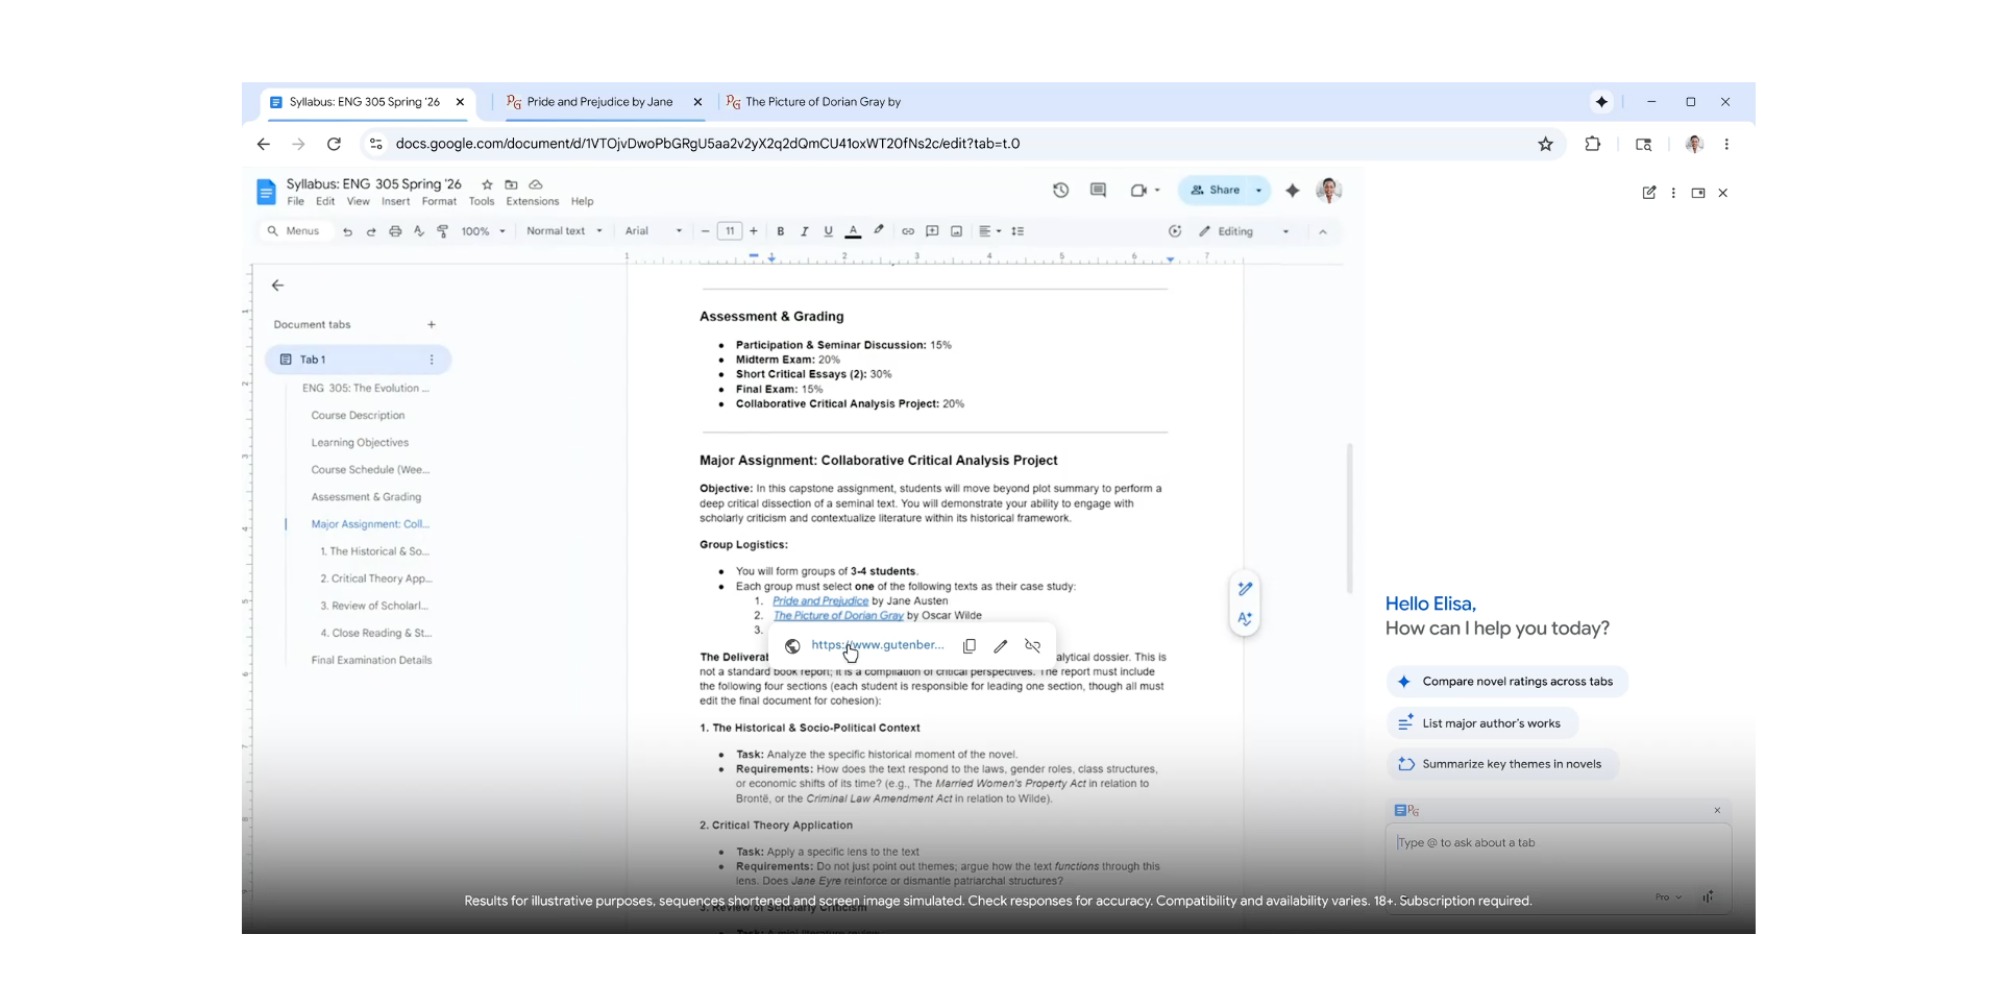Open the Tools menu
This screenshot has height=1000, width=2000.
click(x=482, y=201)
